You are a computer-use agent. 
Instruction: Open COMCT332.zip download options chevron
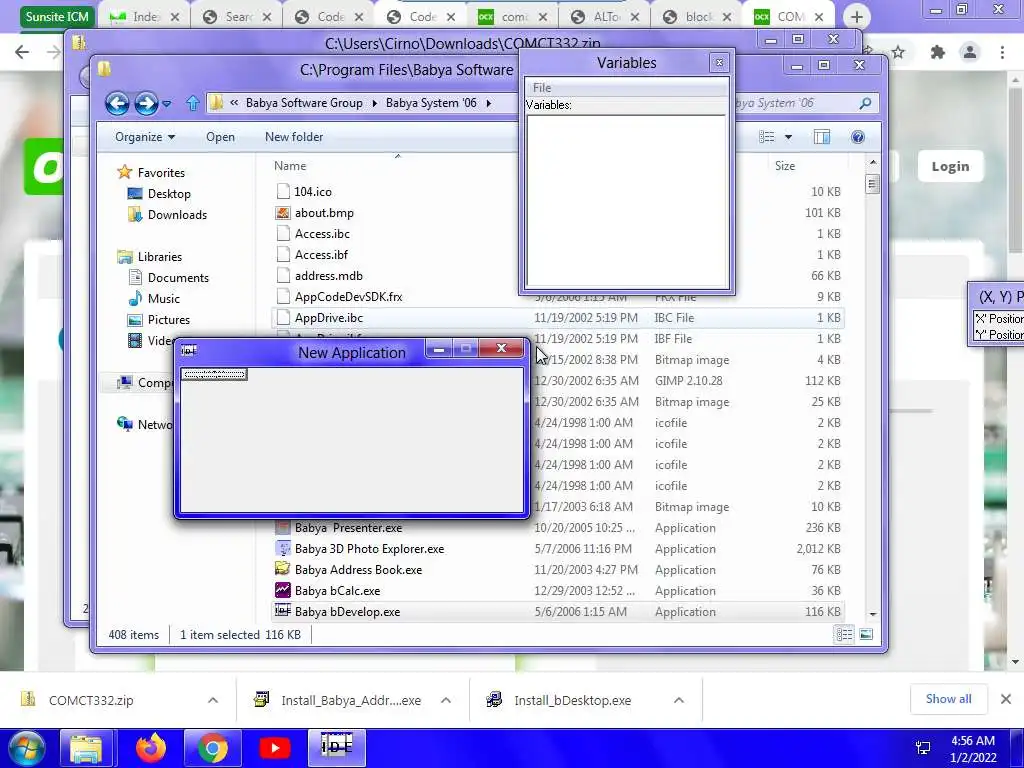(x=213, y=700)
